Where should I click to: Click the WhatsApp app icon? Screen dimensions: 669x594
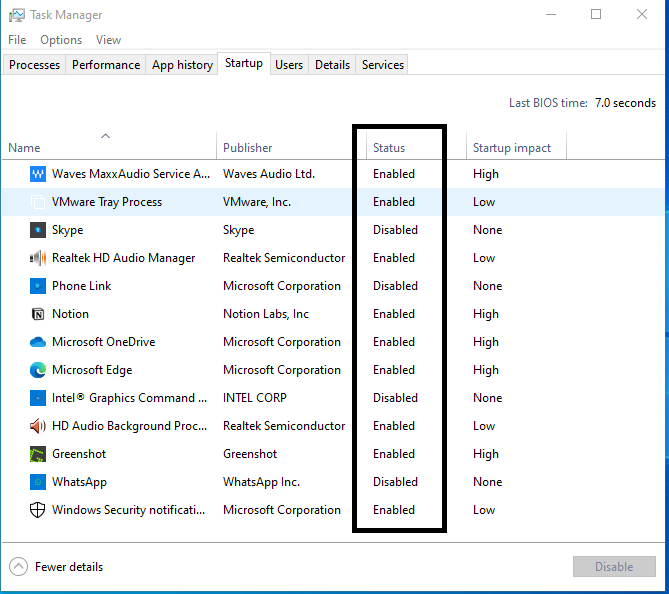click(x=38, y=482)
